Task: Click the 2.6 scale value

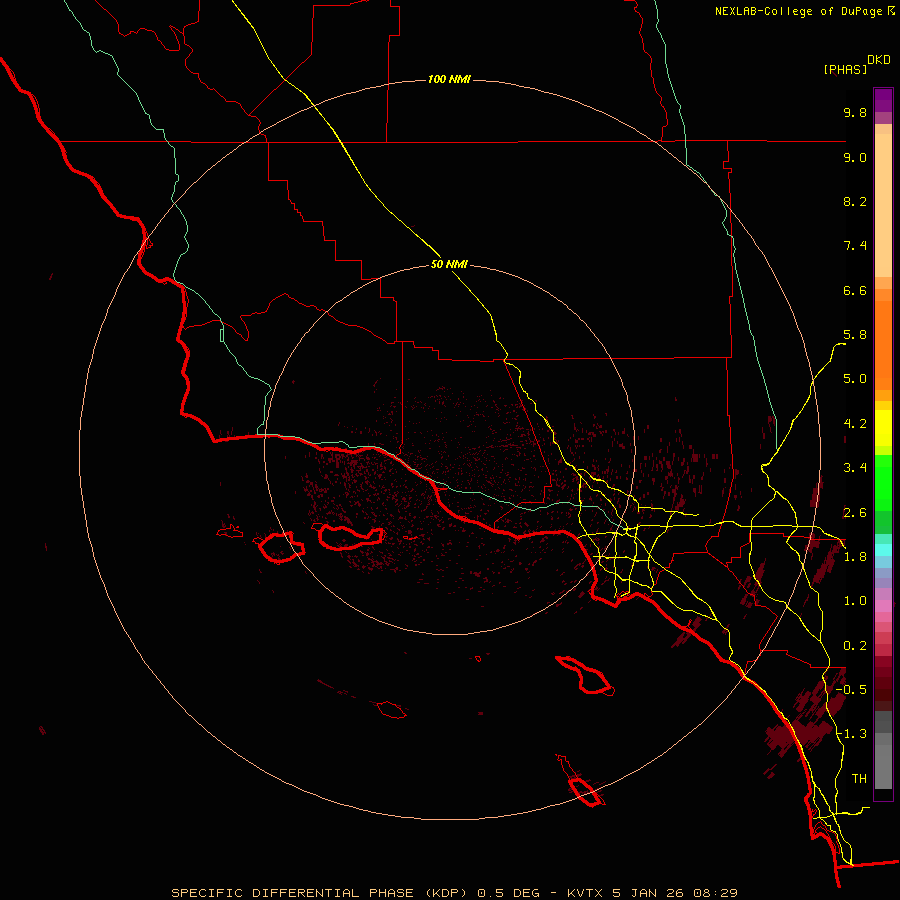Action: [855, 513]
